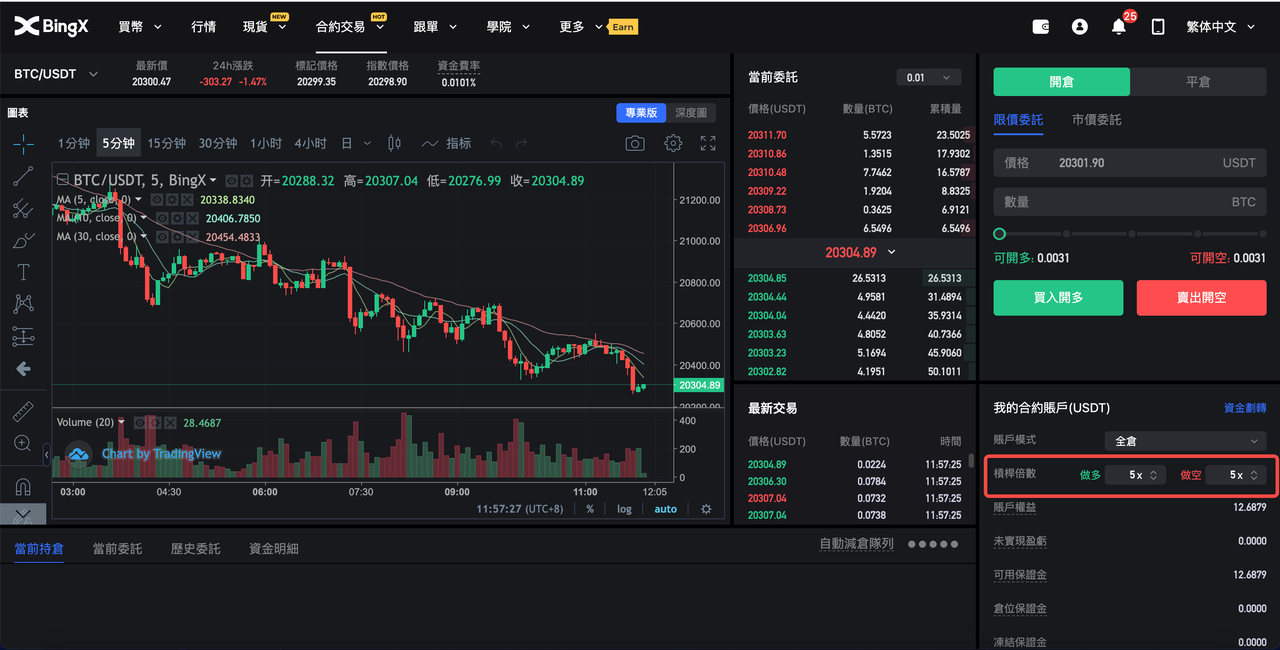
Task: Open the 0.01 order book precision dropdown
Action: pyautogui.click(x=928, y=77)
